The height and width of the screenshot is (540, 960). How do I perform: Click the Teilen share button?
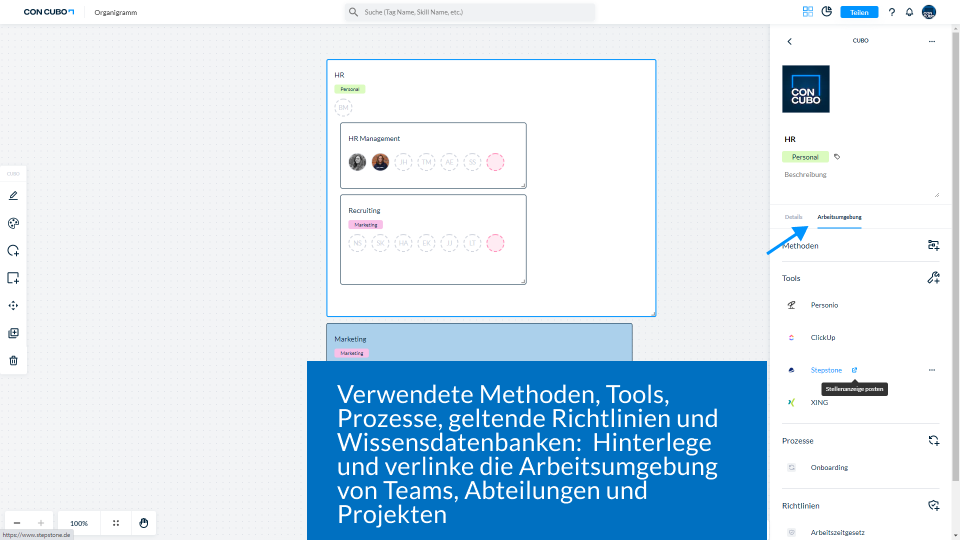pos(859,12)
